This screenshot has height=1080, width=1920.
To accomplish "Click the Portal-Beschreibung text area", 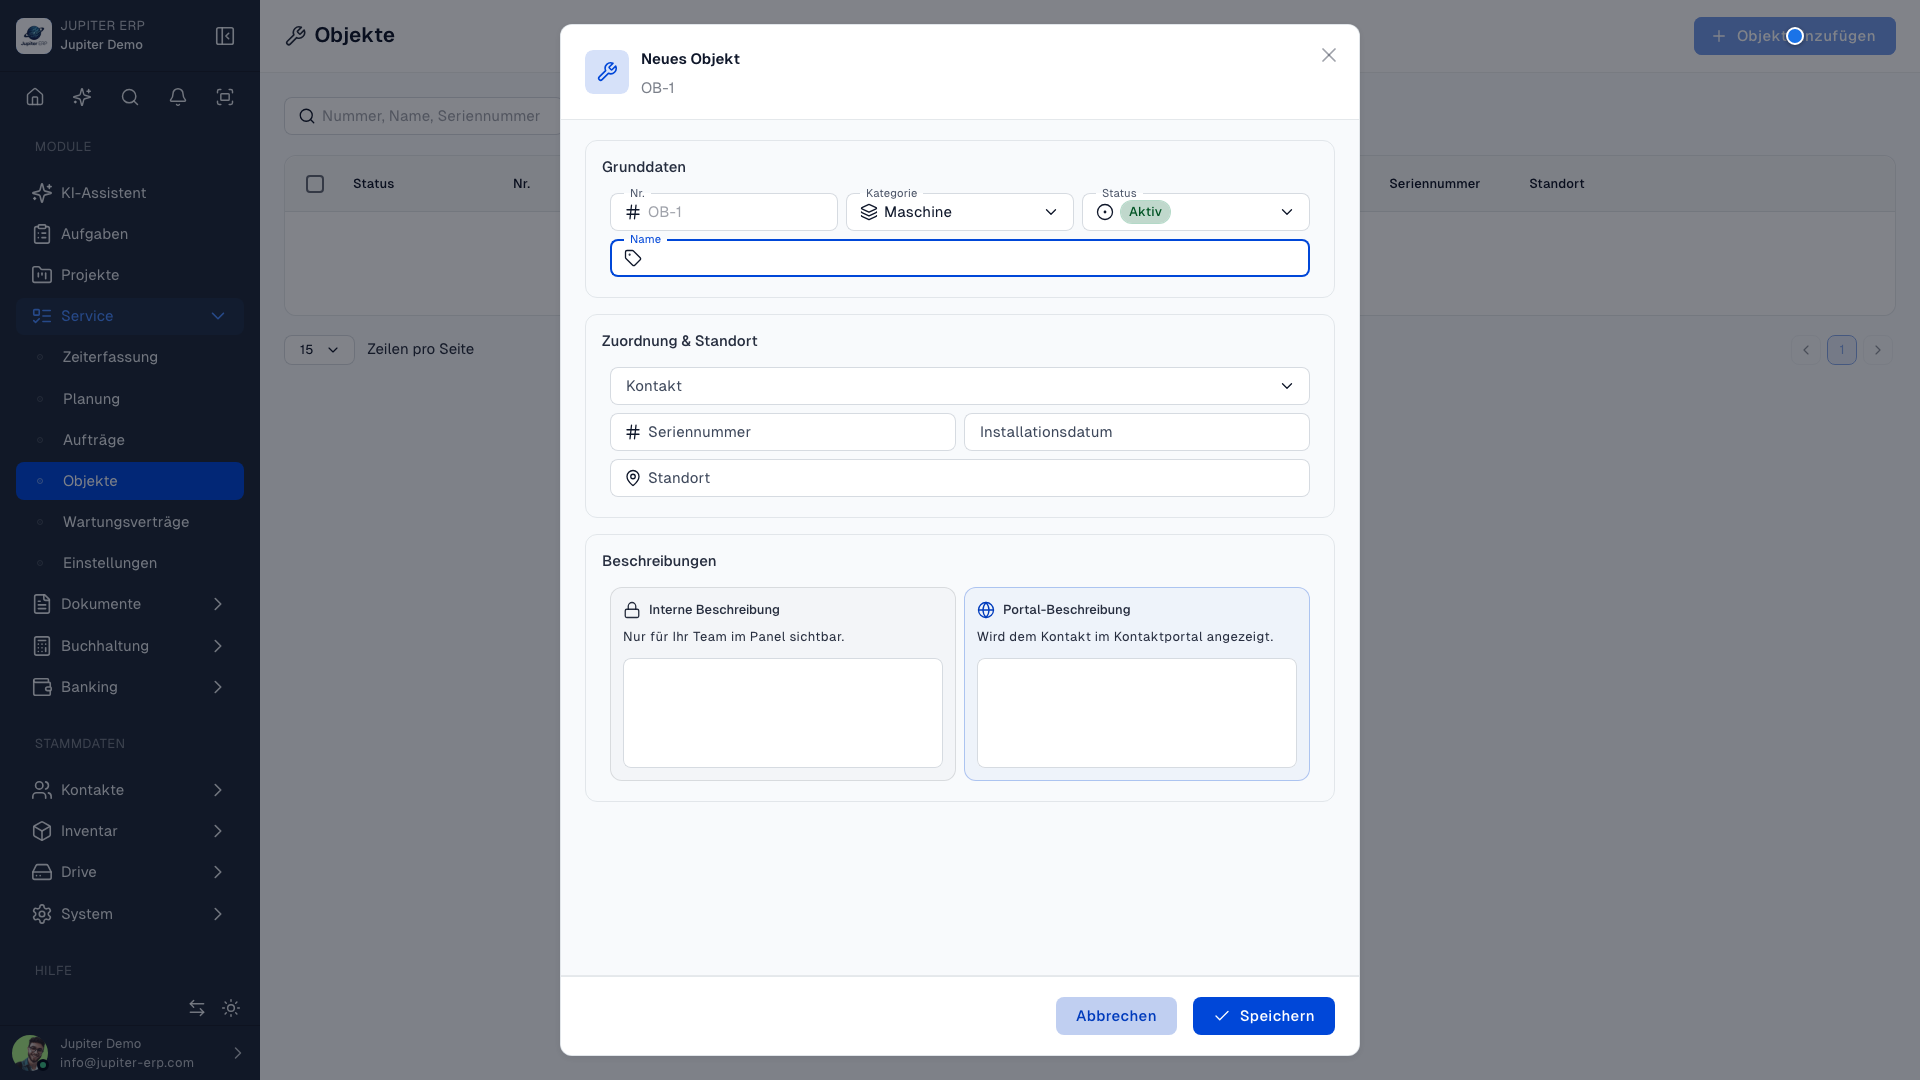I will pos(1137,713).
